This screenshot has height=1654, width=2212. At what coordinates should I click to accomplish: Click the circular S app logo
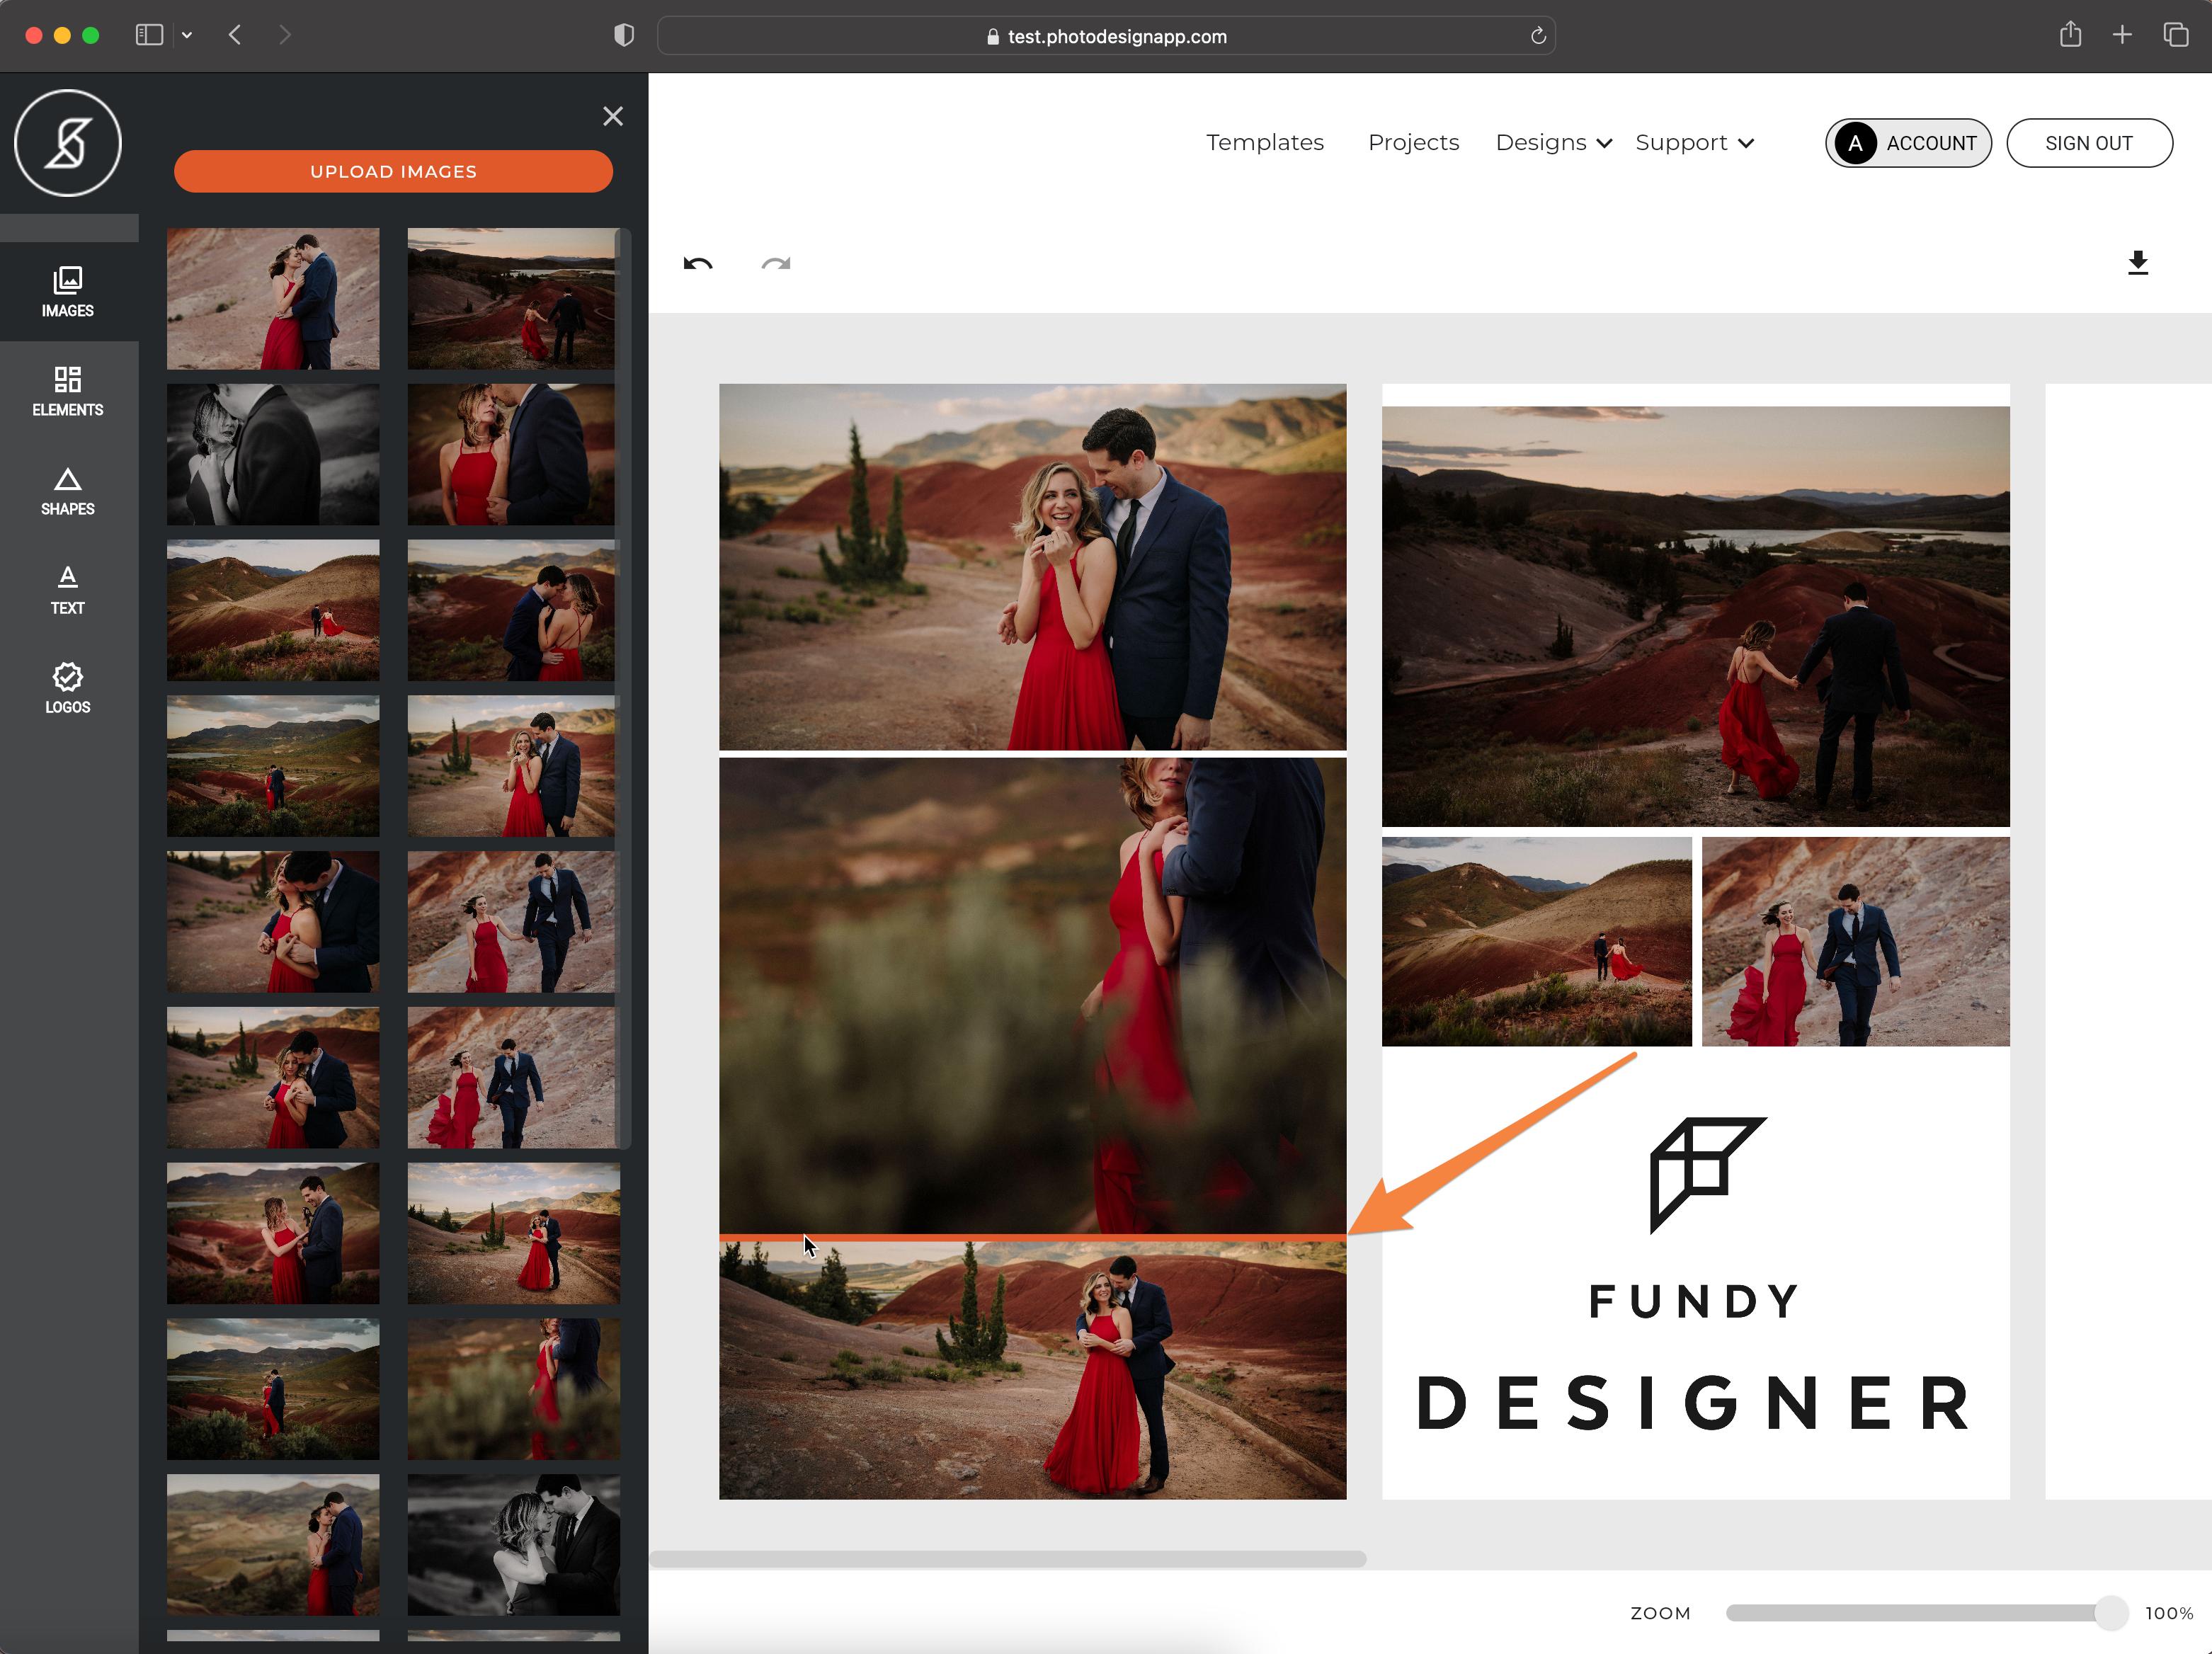coord(68,143)
